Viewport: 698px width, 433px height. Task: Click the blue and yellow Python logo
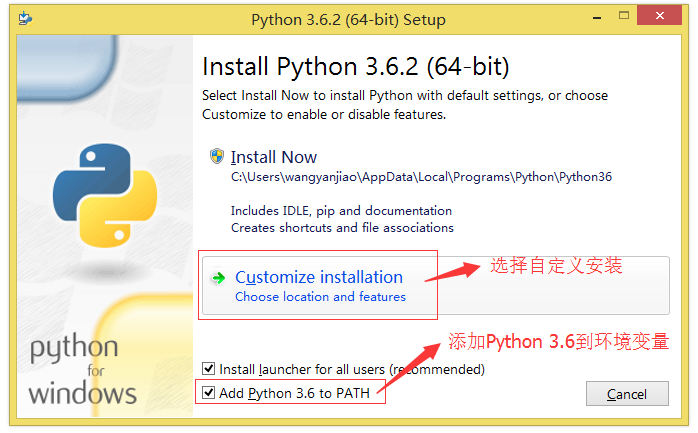105,195
